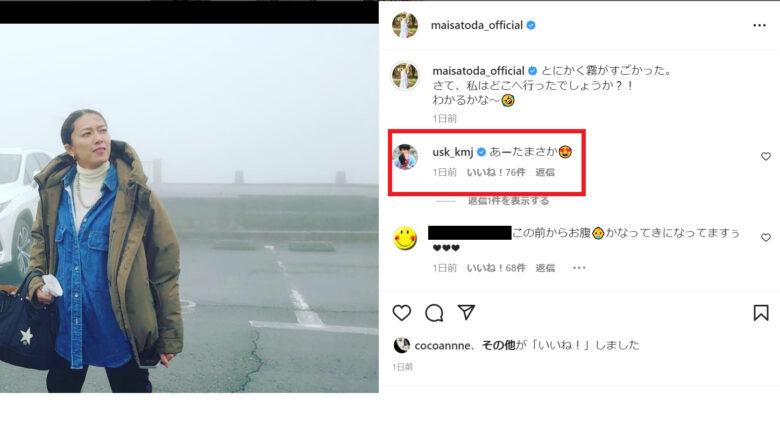
Task: Show other users who liked post
Action: pos(498,345)
